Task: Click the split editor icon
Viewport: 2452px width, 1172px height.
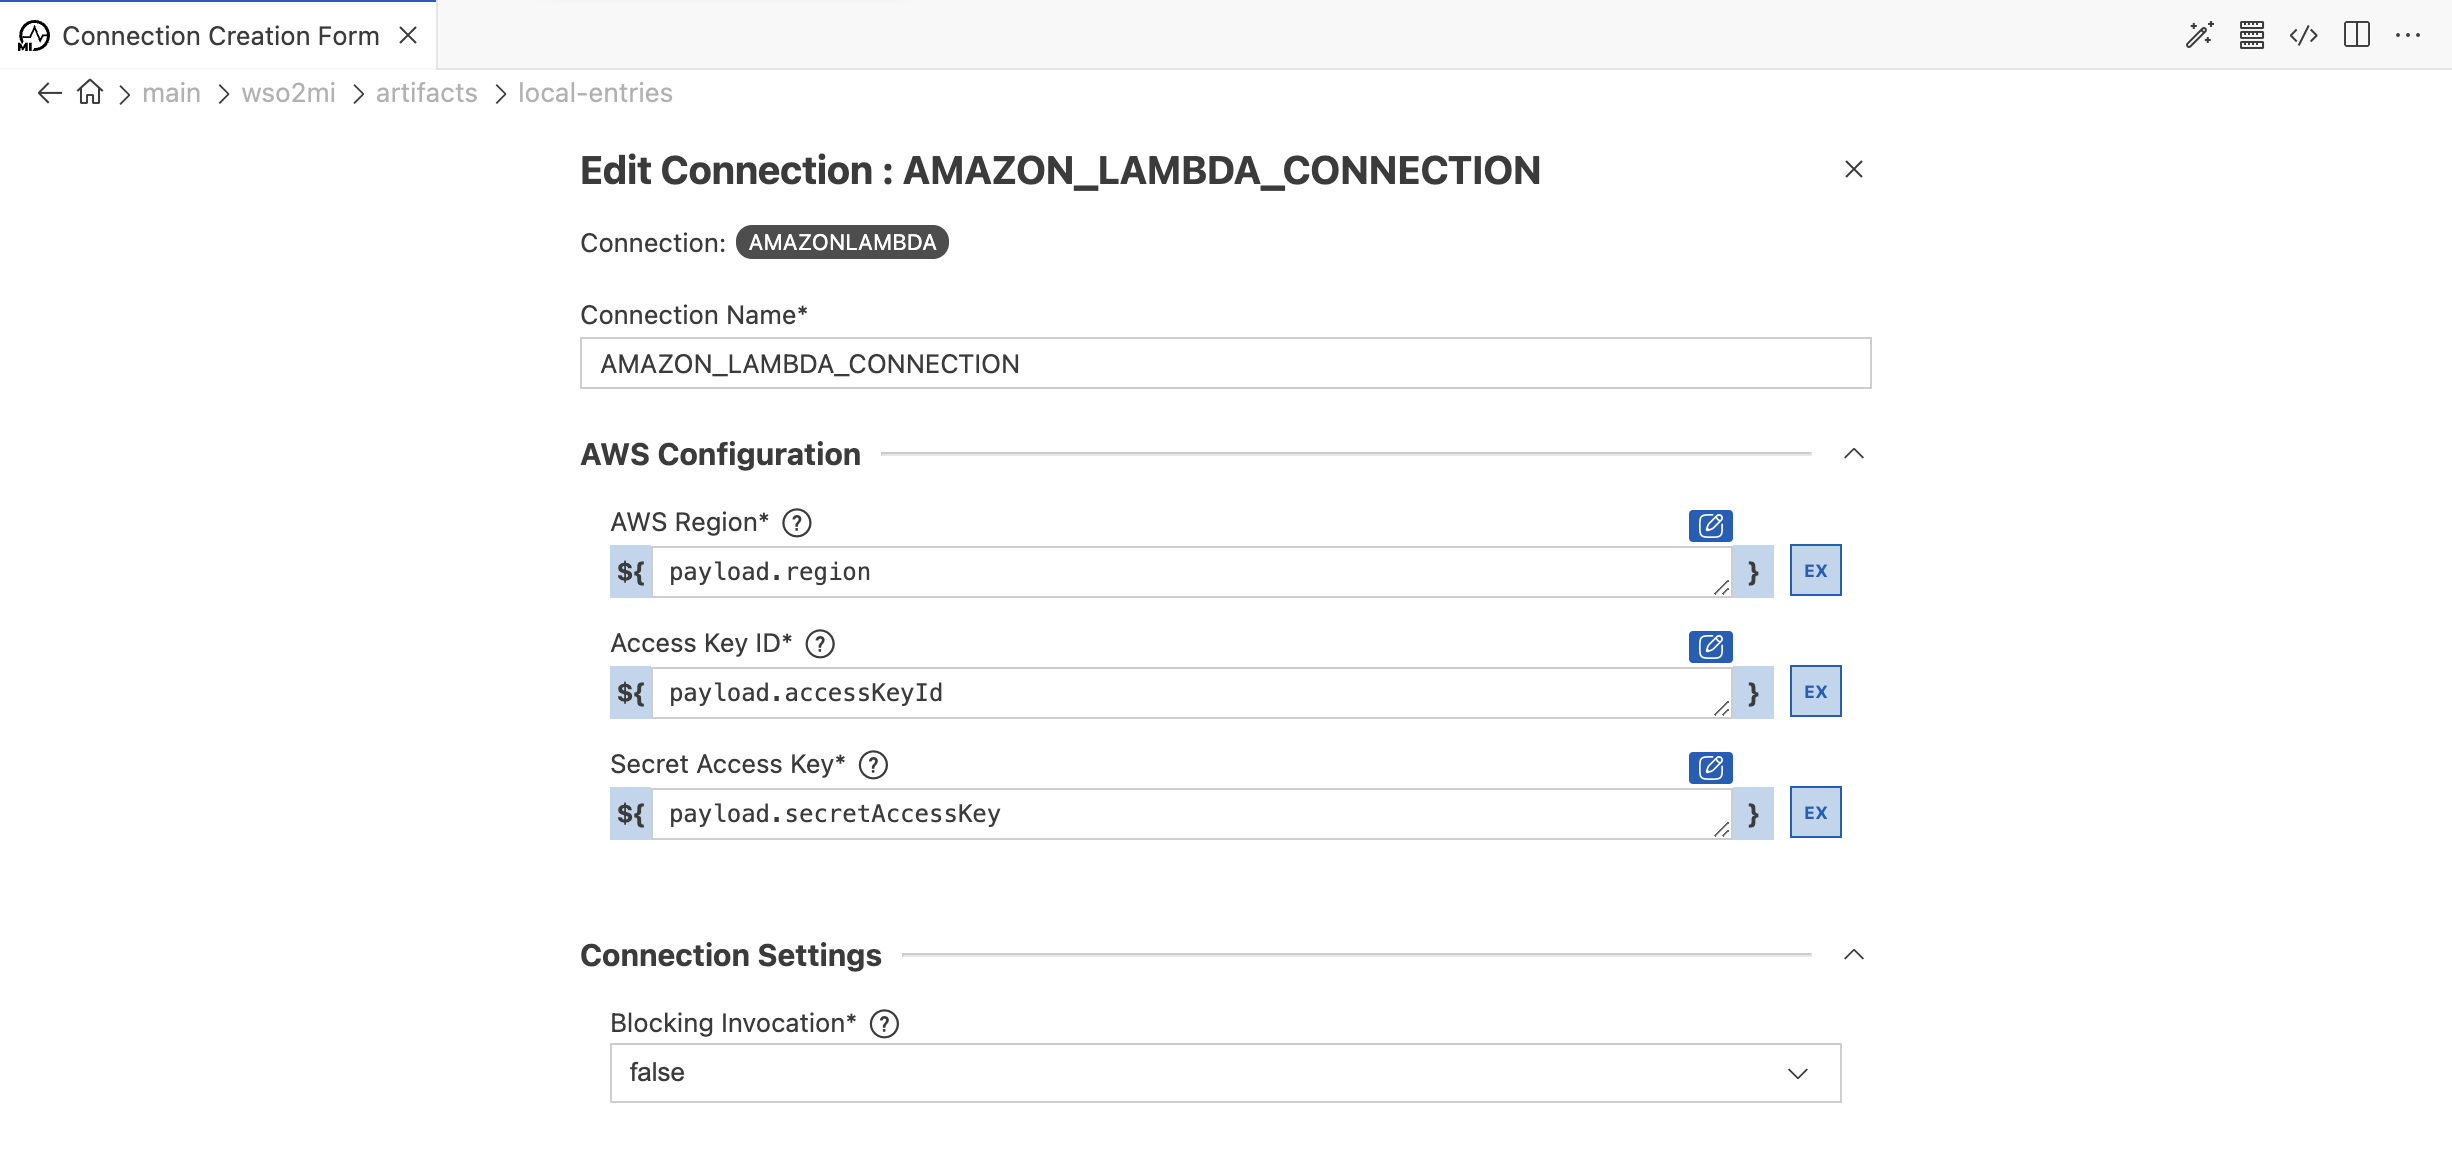Action: (2357, 35)
